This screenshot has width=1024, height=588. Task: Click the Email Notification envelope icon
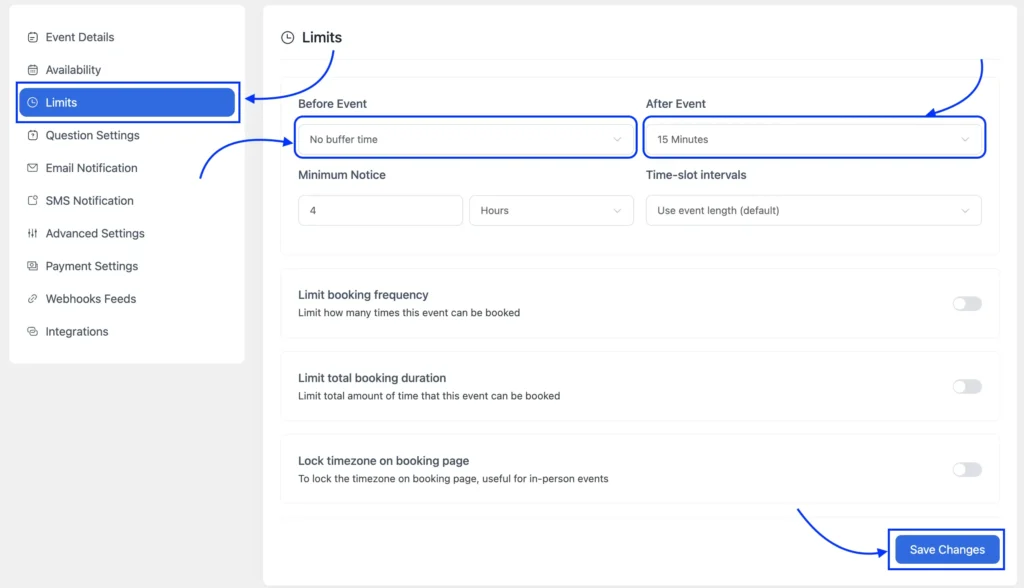click(33, 168)
